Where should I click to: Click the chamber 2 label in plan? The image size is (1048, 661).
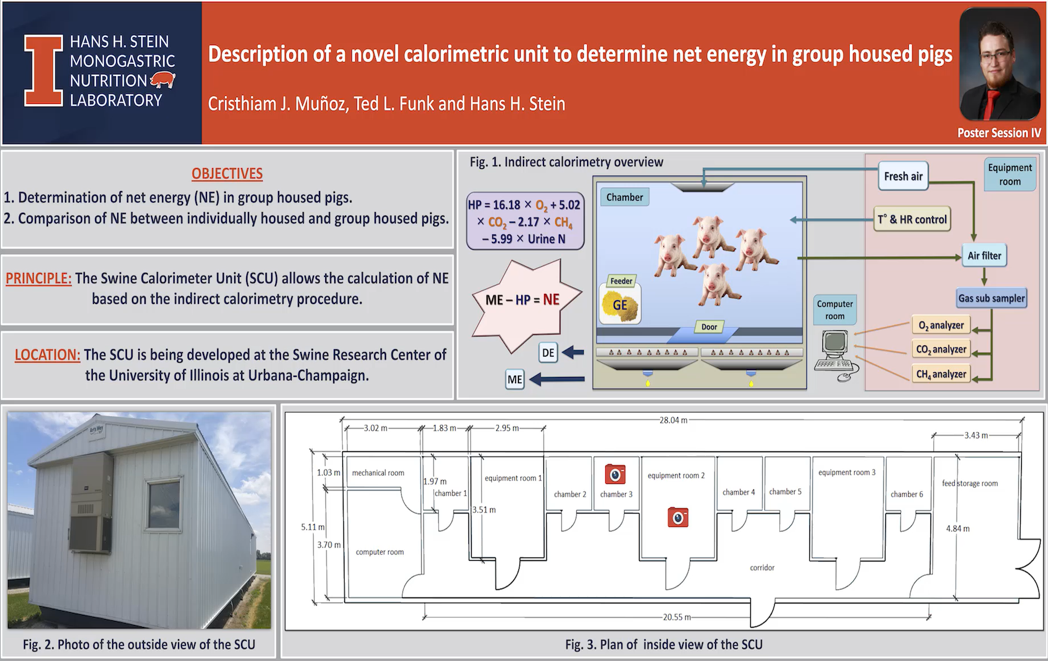[570, 494]
